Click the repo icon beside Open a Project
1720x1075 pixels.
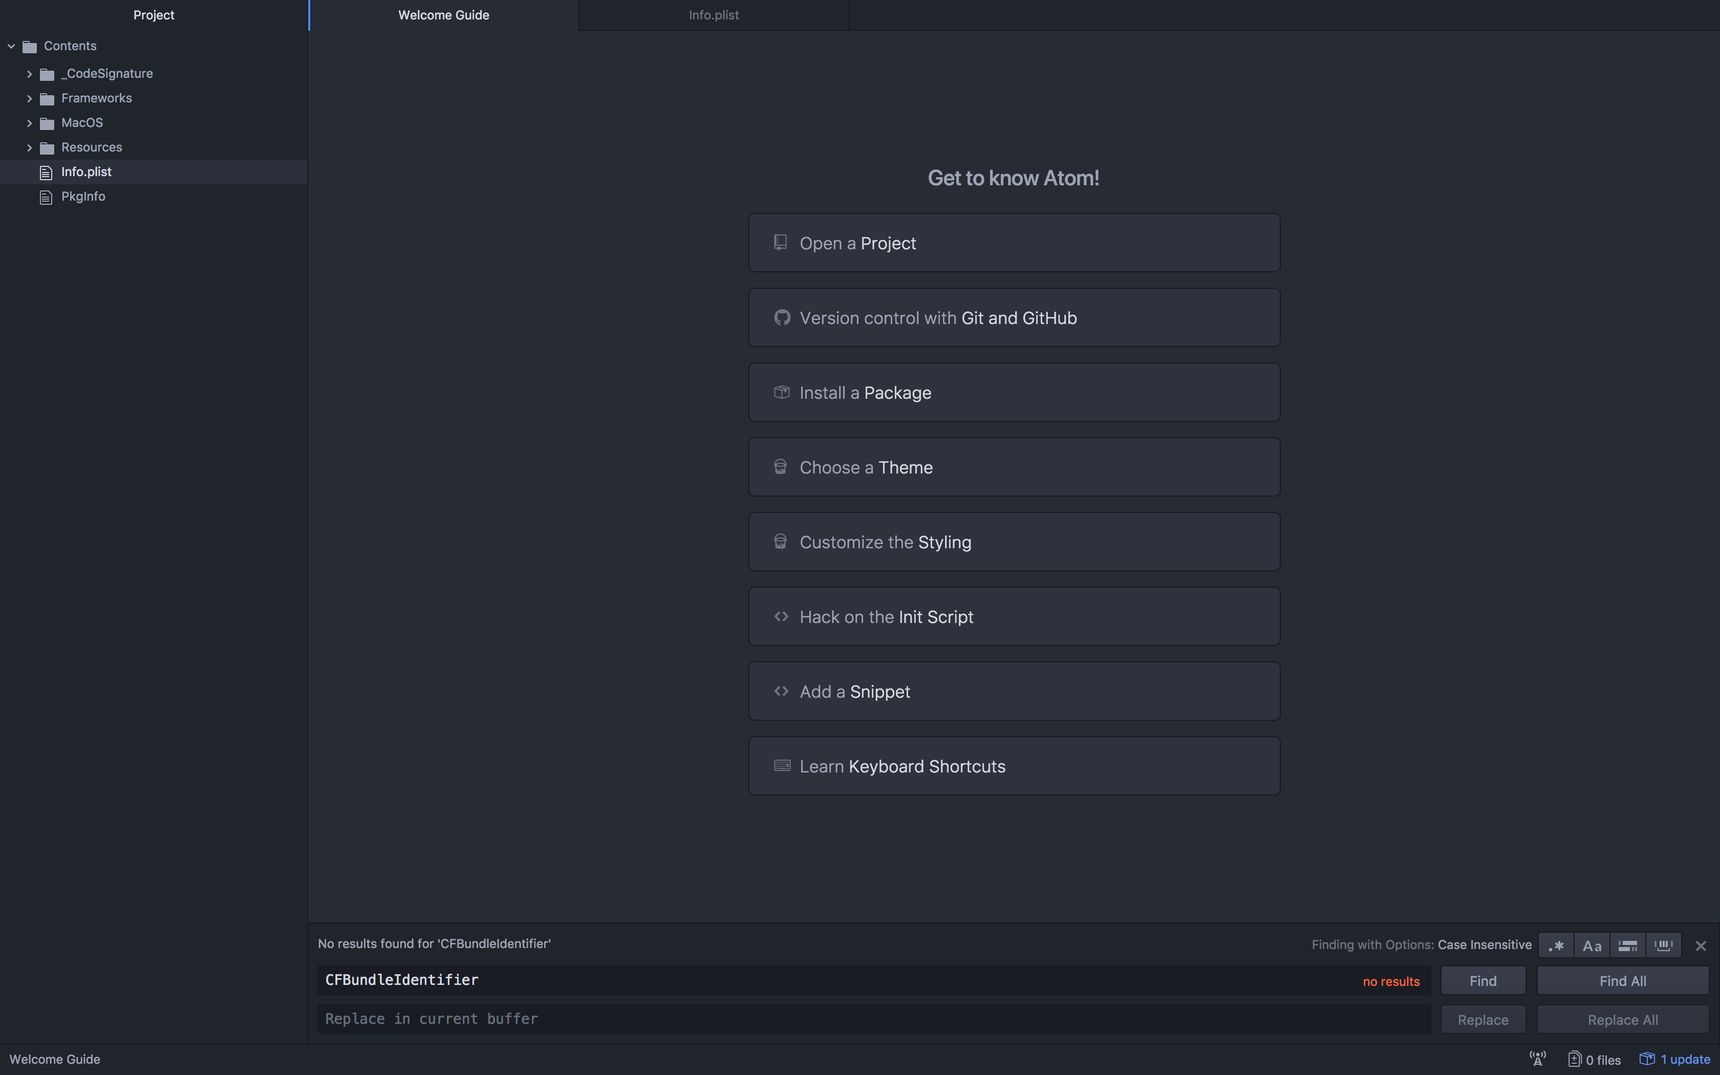(x=781, y=242)
